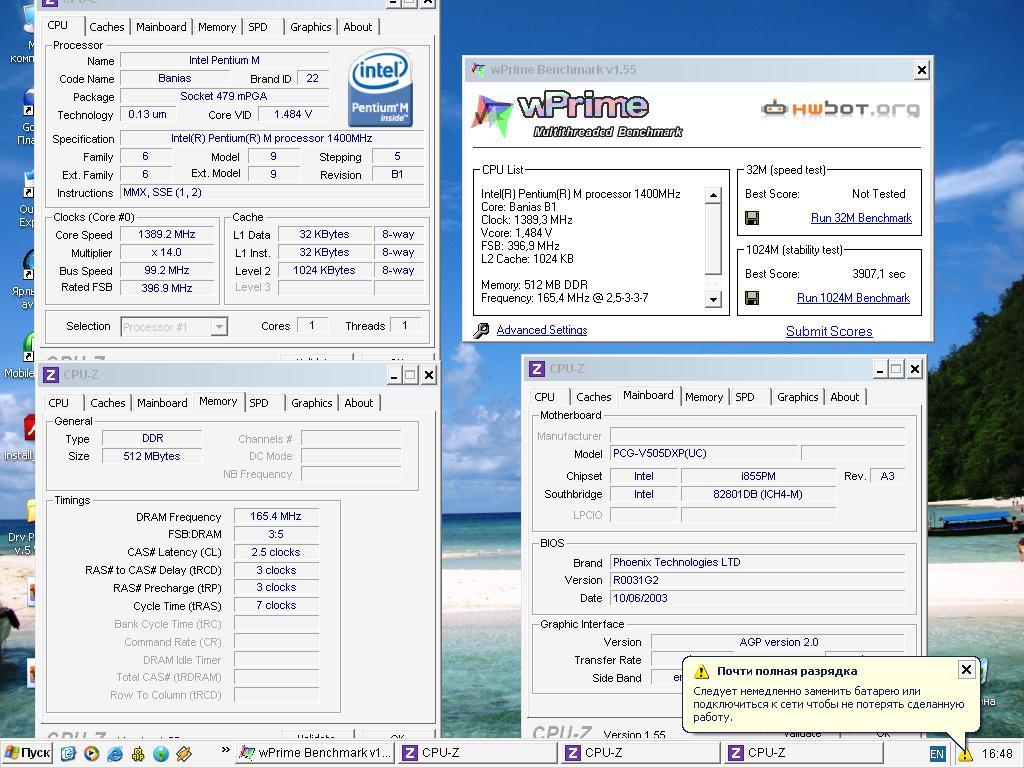Click the wPrime title bar icon

pyautogui.click(x=478, y=70)
